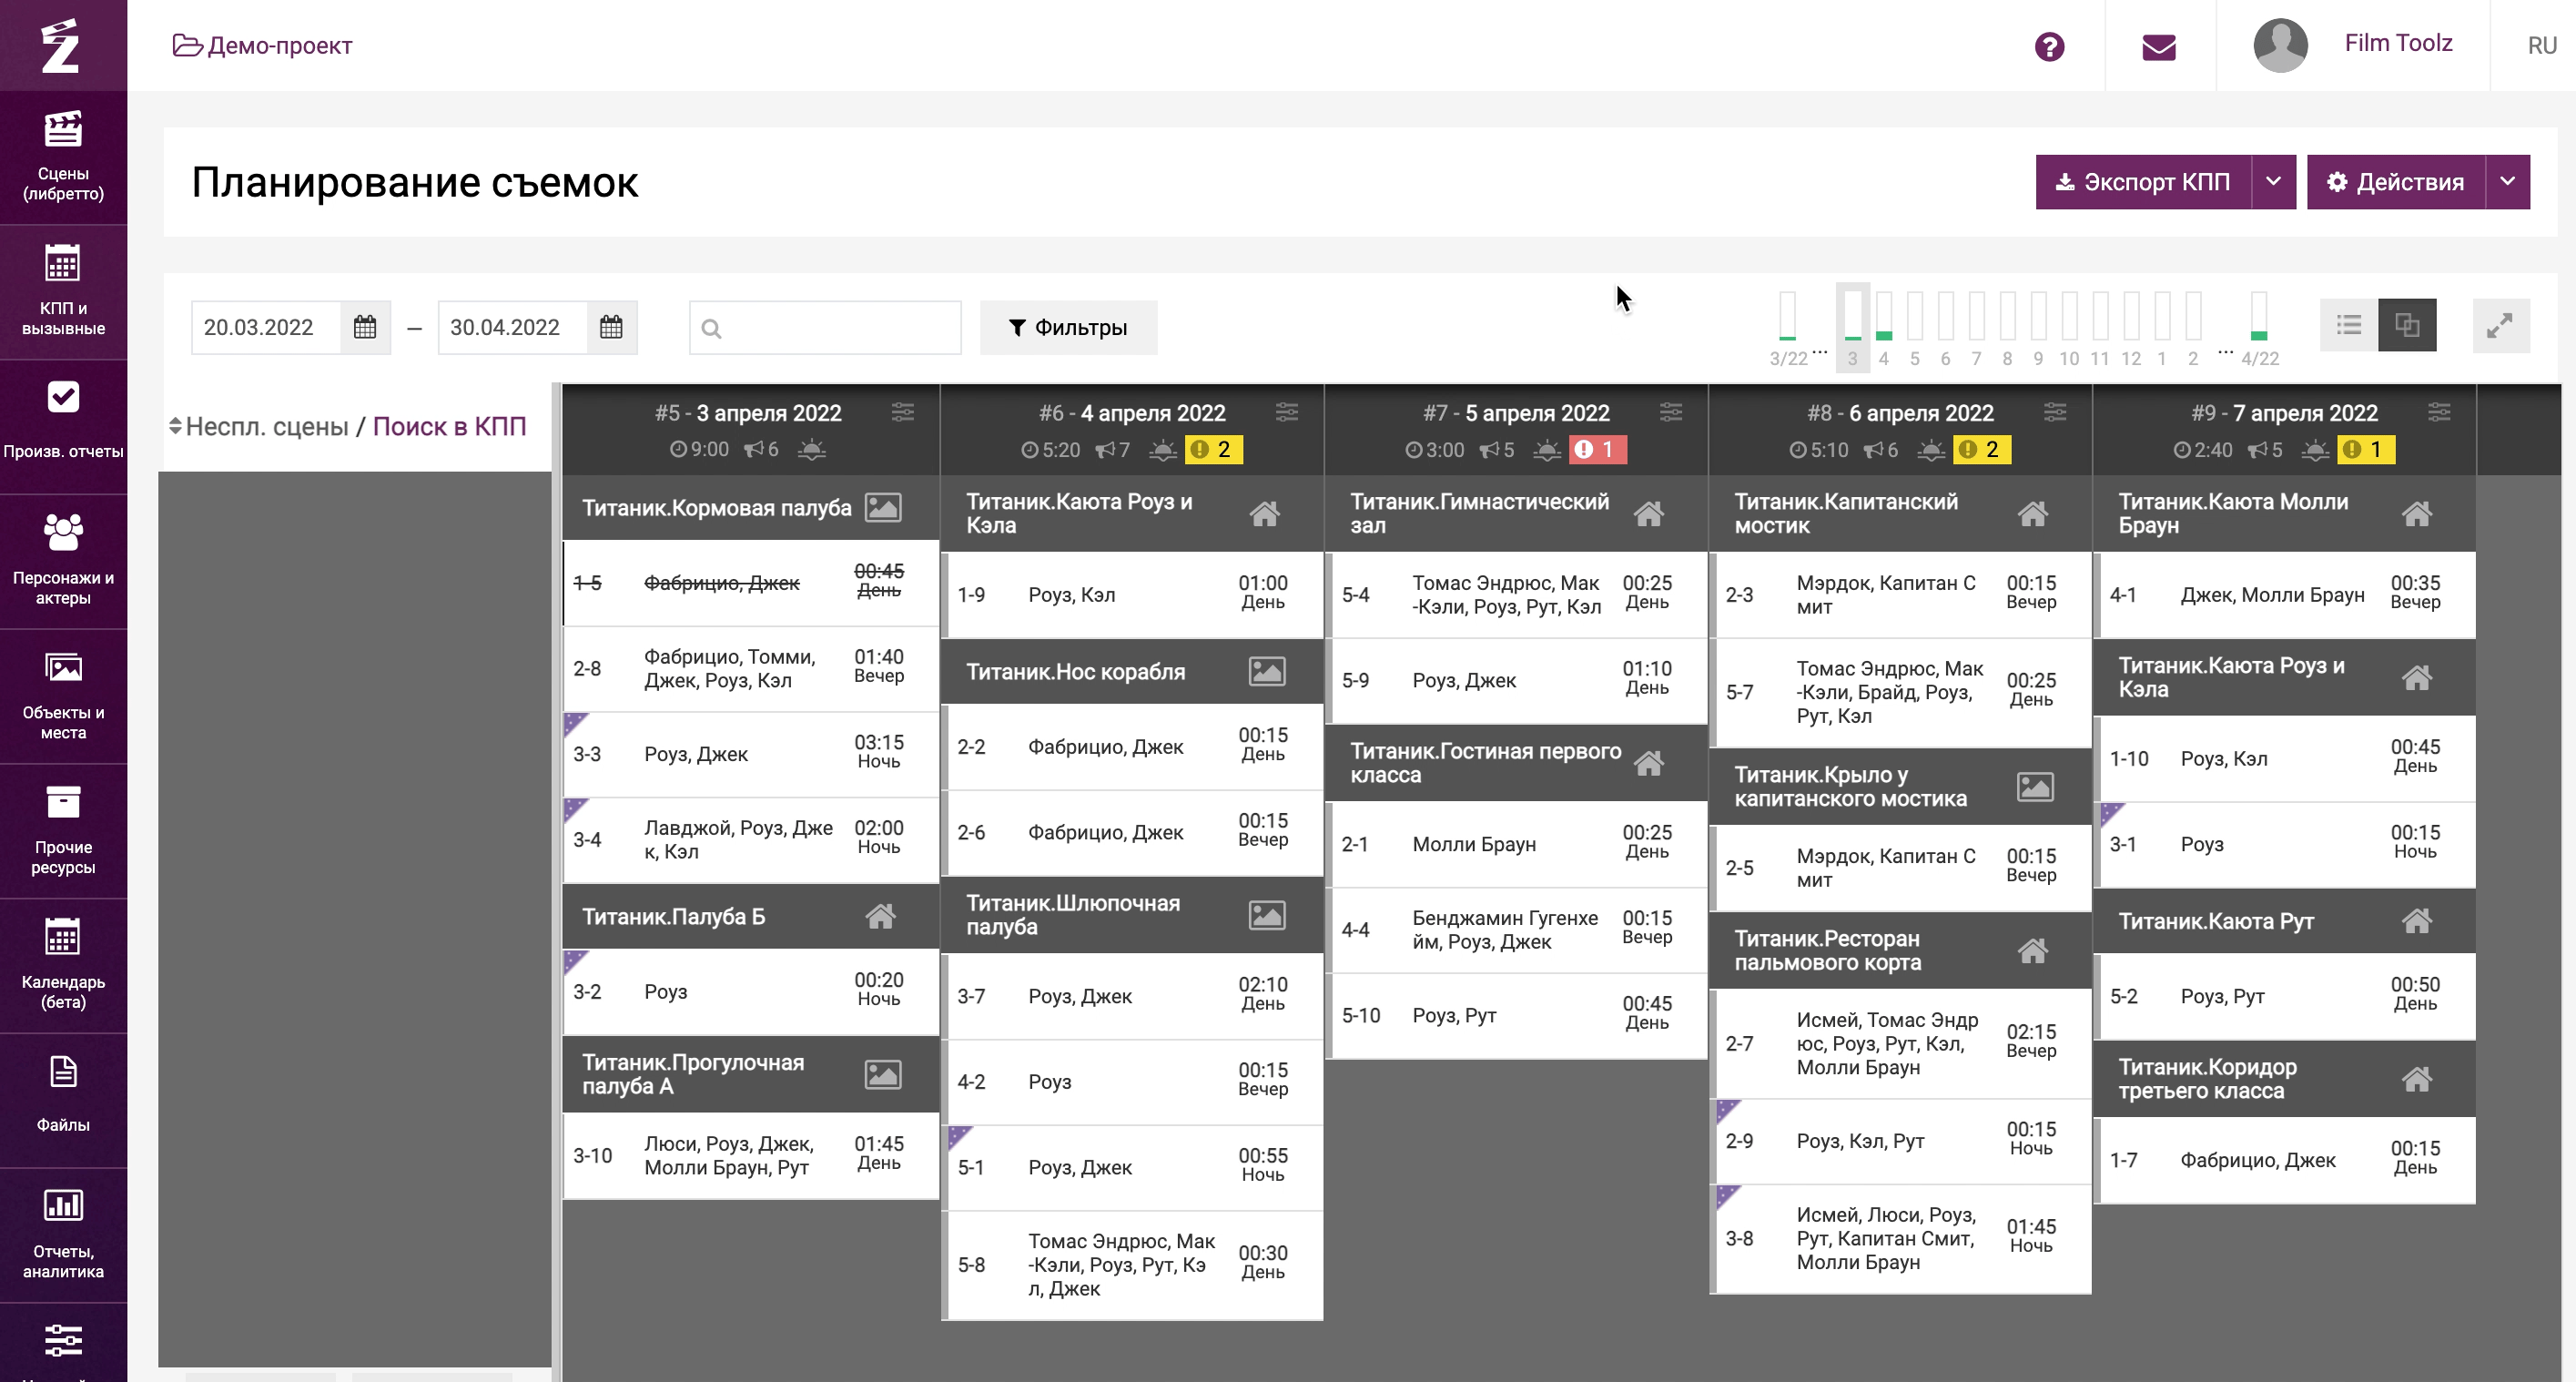
Task: Open calendar picker for start date 20.03.2022
Action: [365, 327]
